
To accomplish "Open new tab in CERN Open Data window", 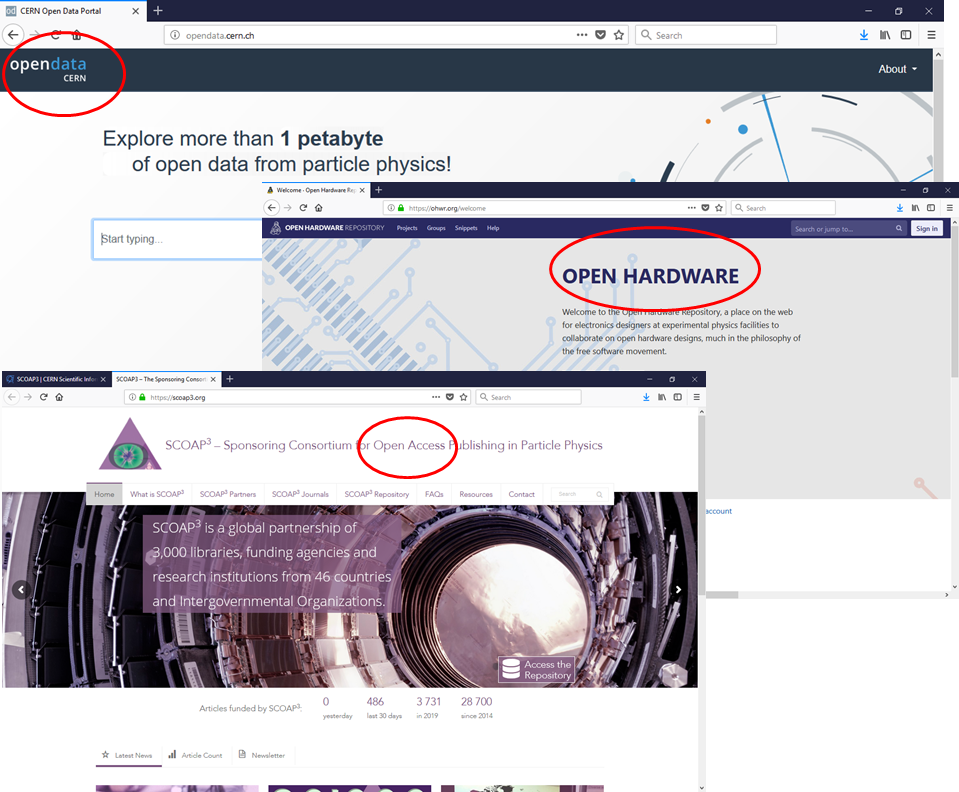I will pos(158,10).
